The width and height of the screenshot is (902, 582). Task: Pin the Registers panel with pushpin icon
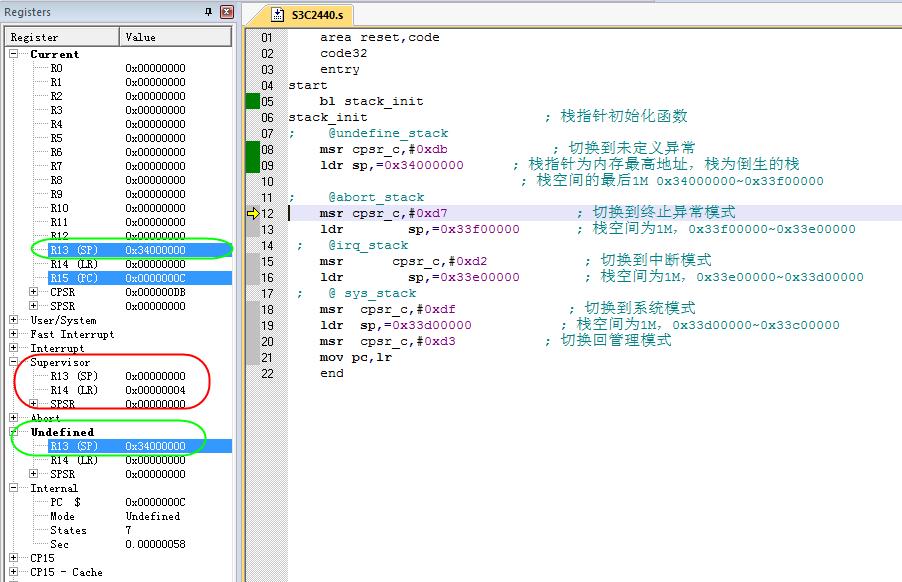coord(208,12)
